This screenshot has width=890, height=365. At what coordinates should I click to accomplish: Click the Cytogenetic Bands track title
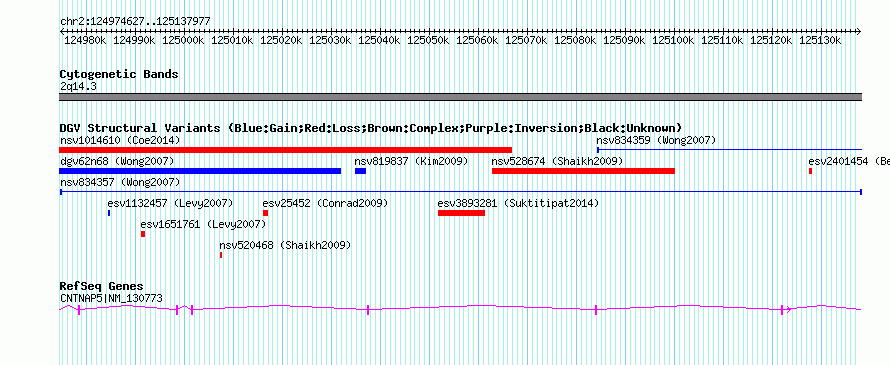[119, 74]
